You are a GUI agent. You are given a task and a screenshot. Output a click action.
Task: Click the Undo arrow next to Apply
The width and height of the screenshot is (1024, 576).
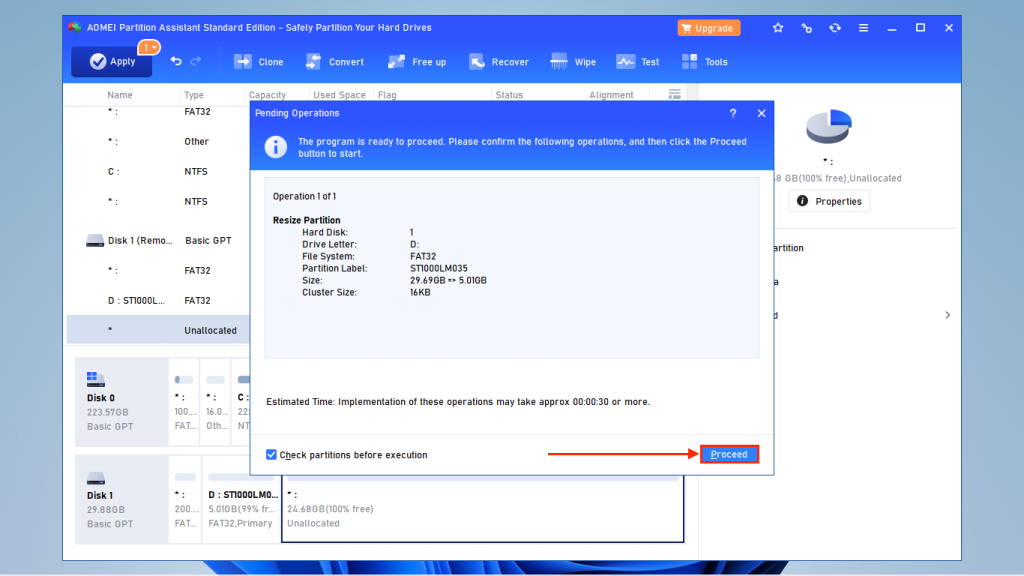[176, 61]
